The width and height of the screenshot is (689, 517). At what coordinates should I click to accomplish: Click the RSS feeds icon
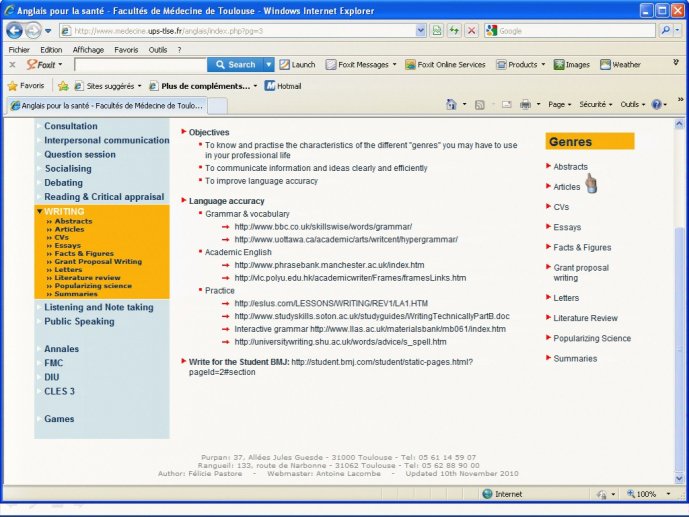click(x=480, y=105)
